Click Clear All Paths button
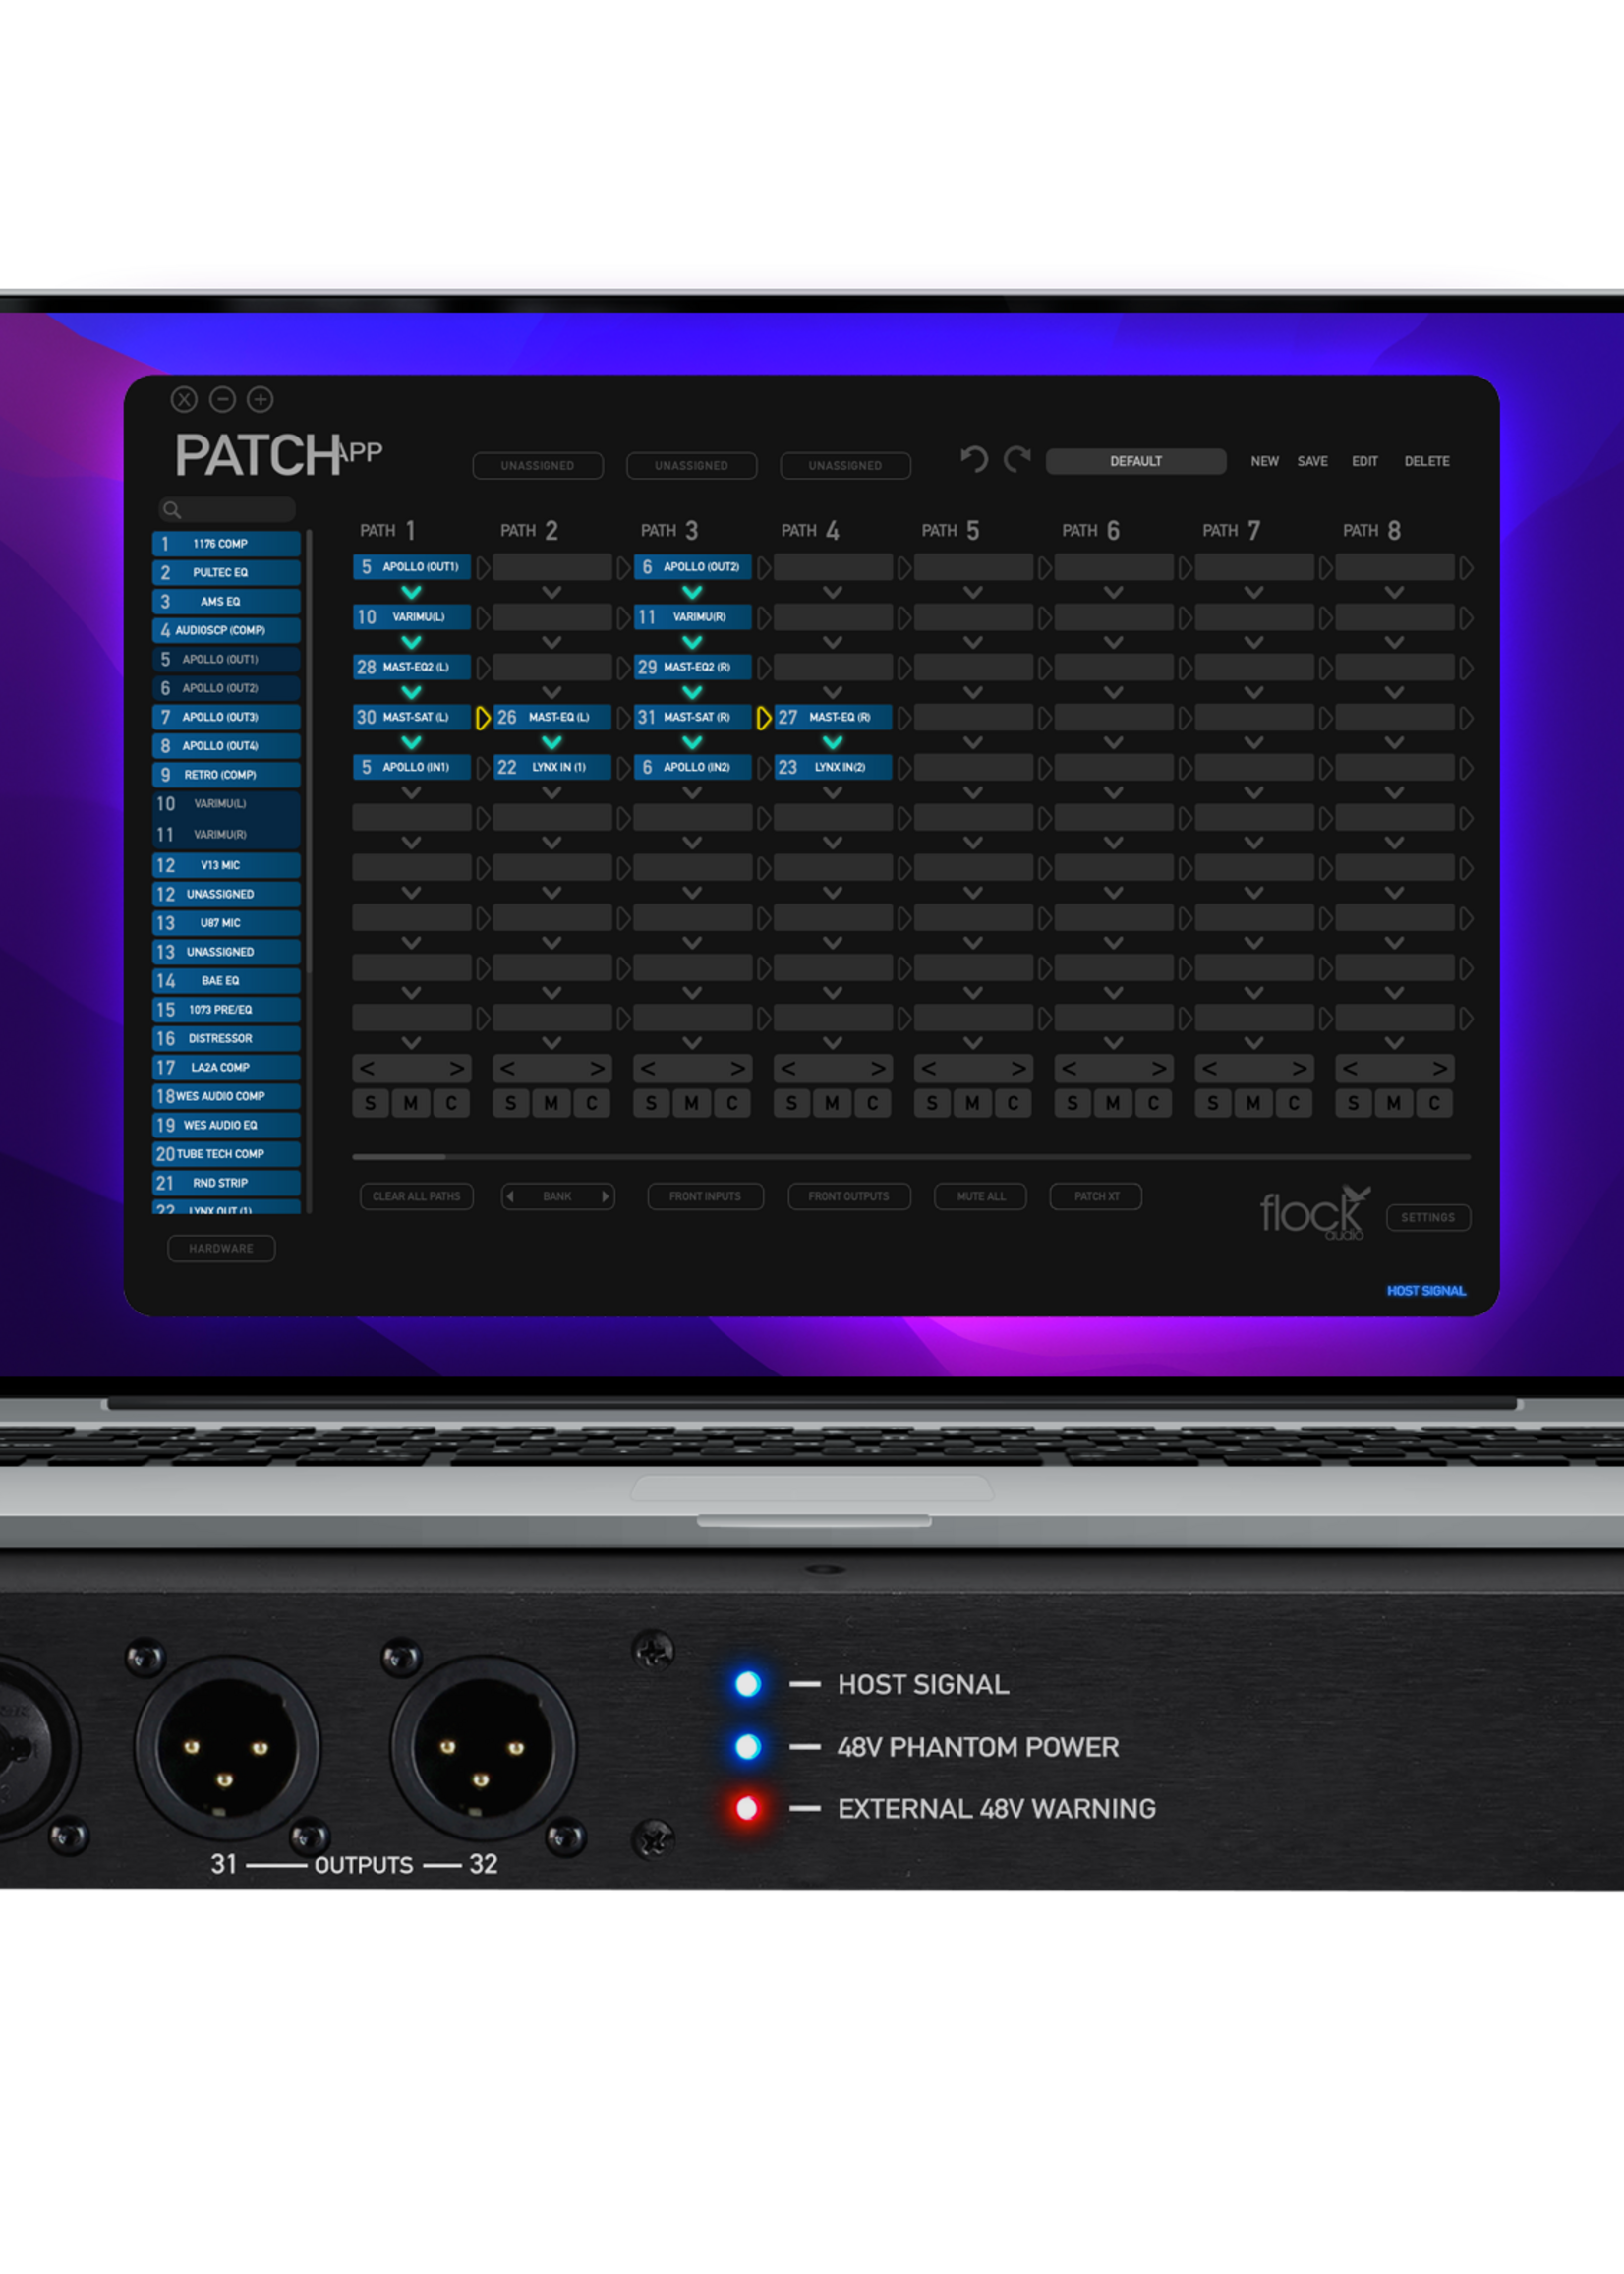This screenshot has width=1624, height=2274. 416,1196
